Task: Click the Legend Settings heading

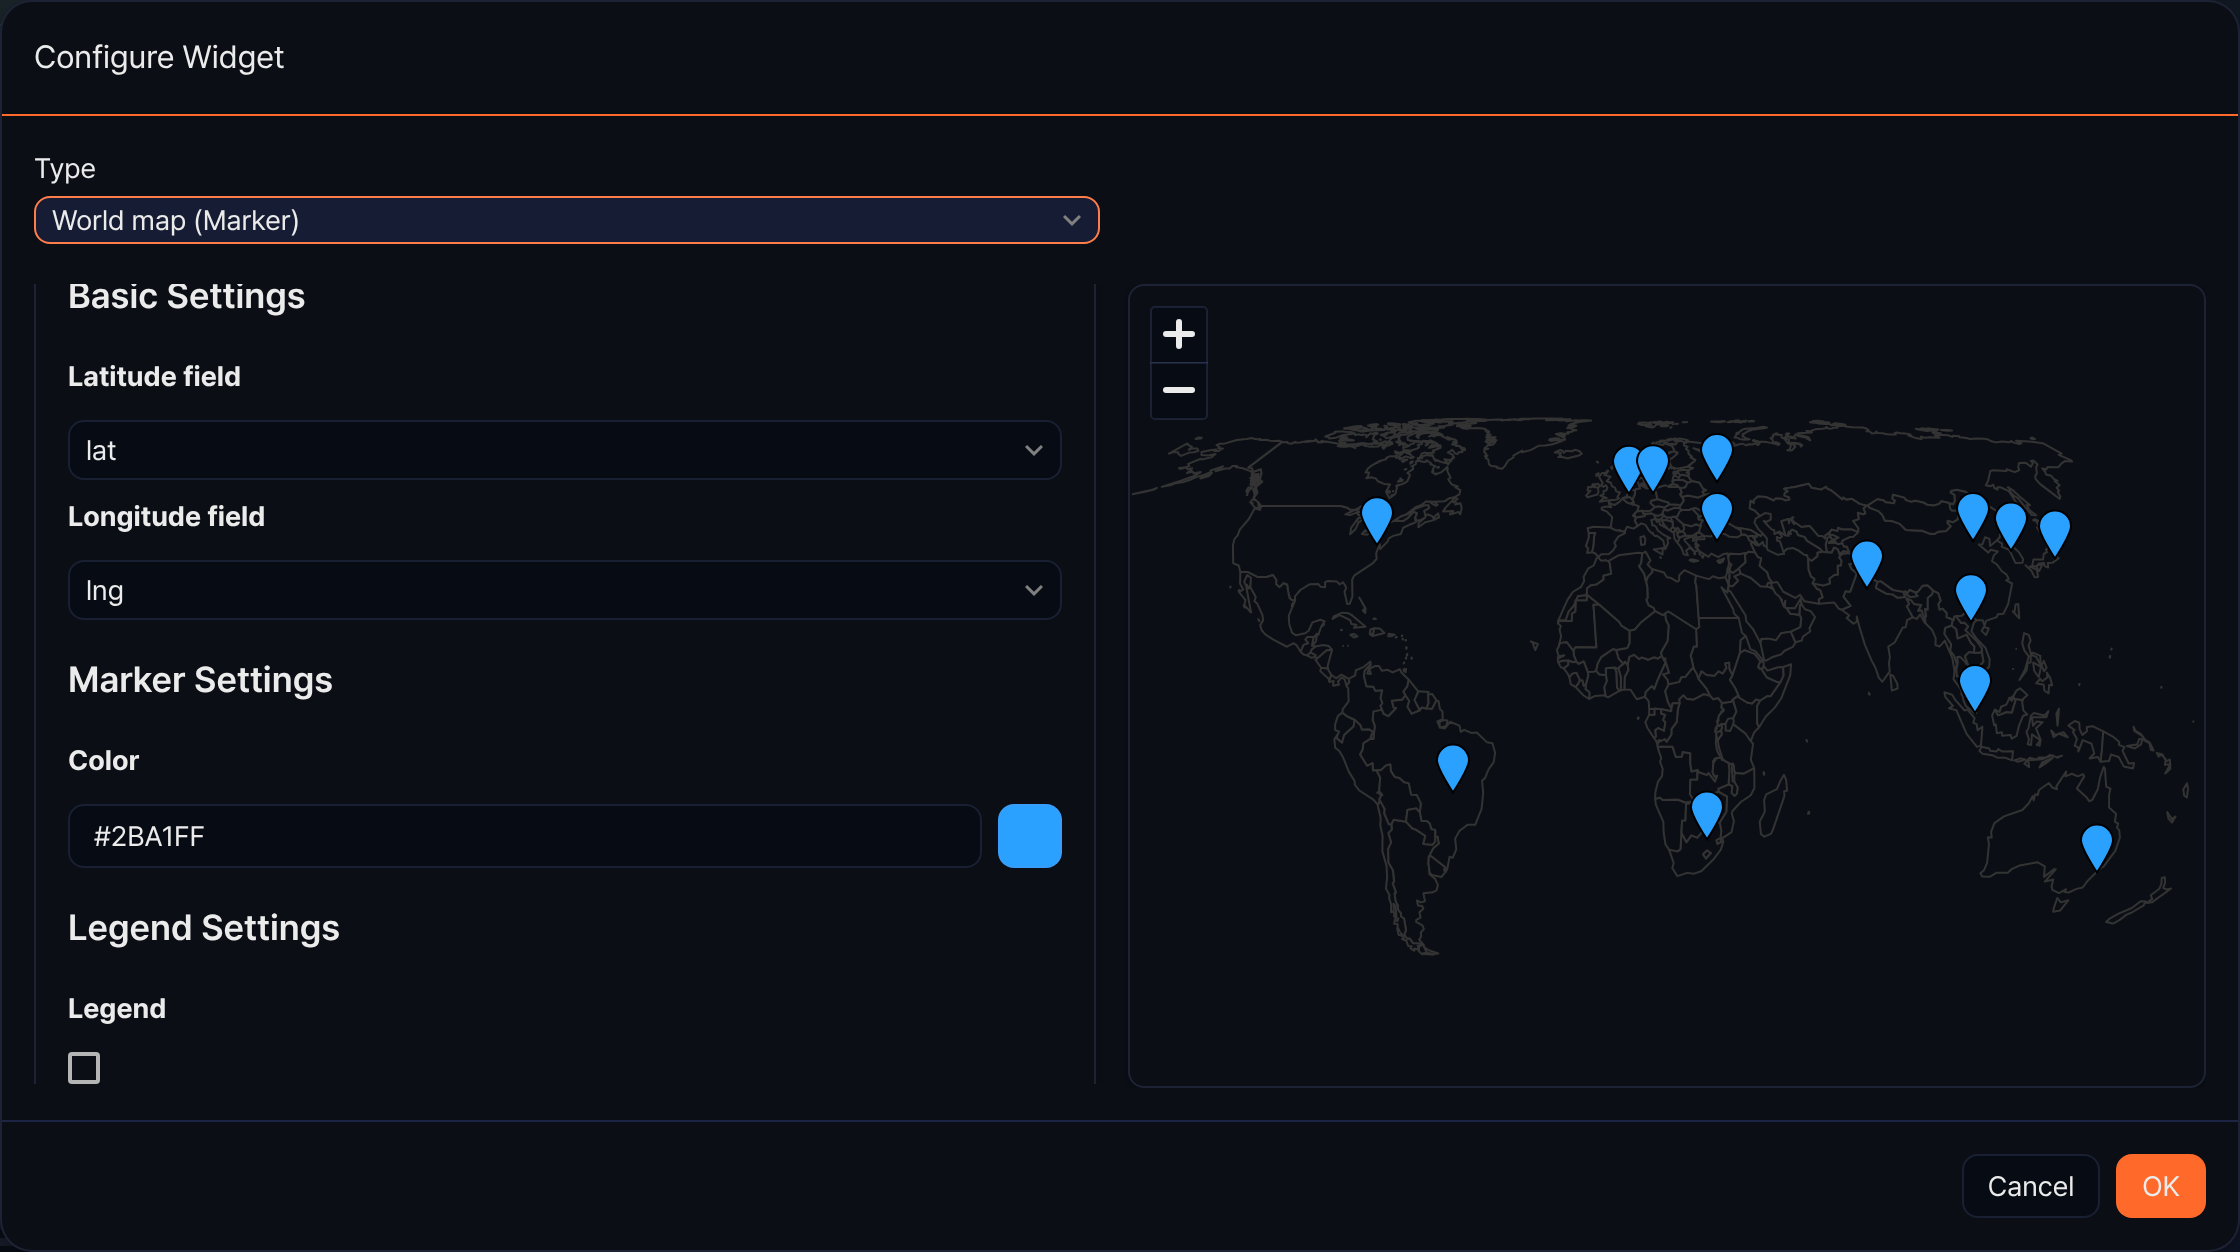Action: (x=204, y=928)
